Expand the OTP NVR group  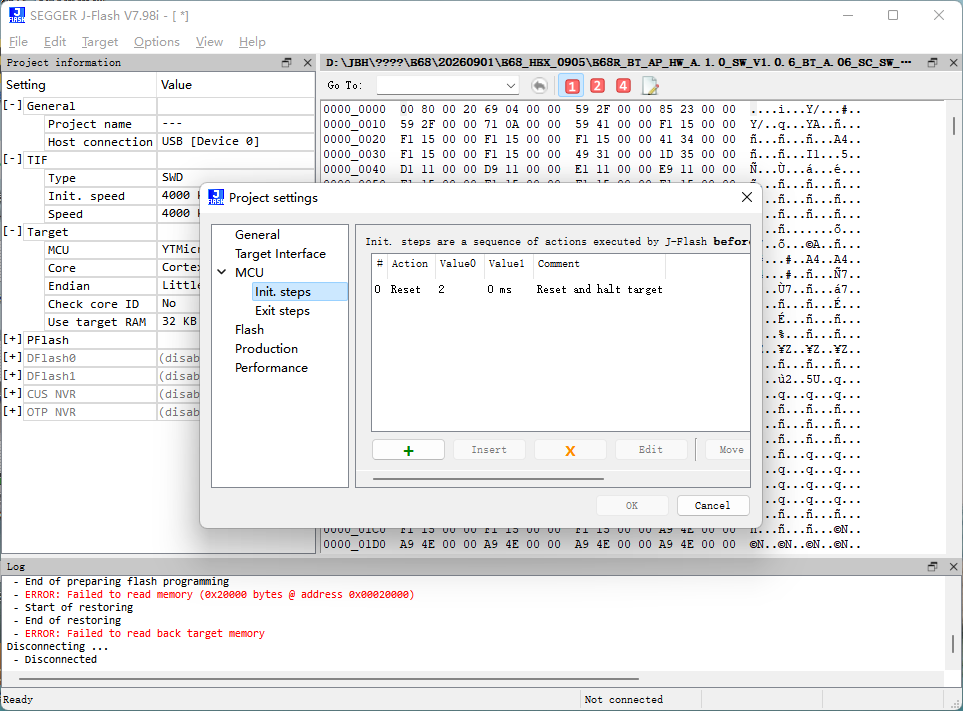12,411
